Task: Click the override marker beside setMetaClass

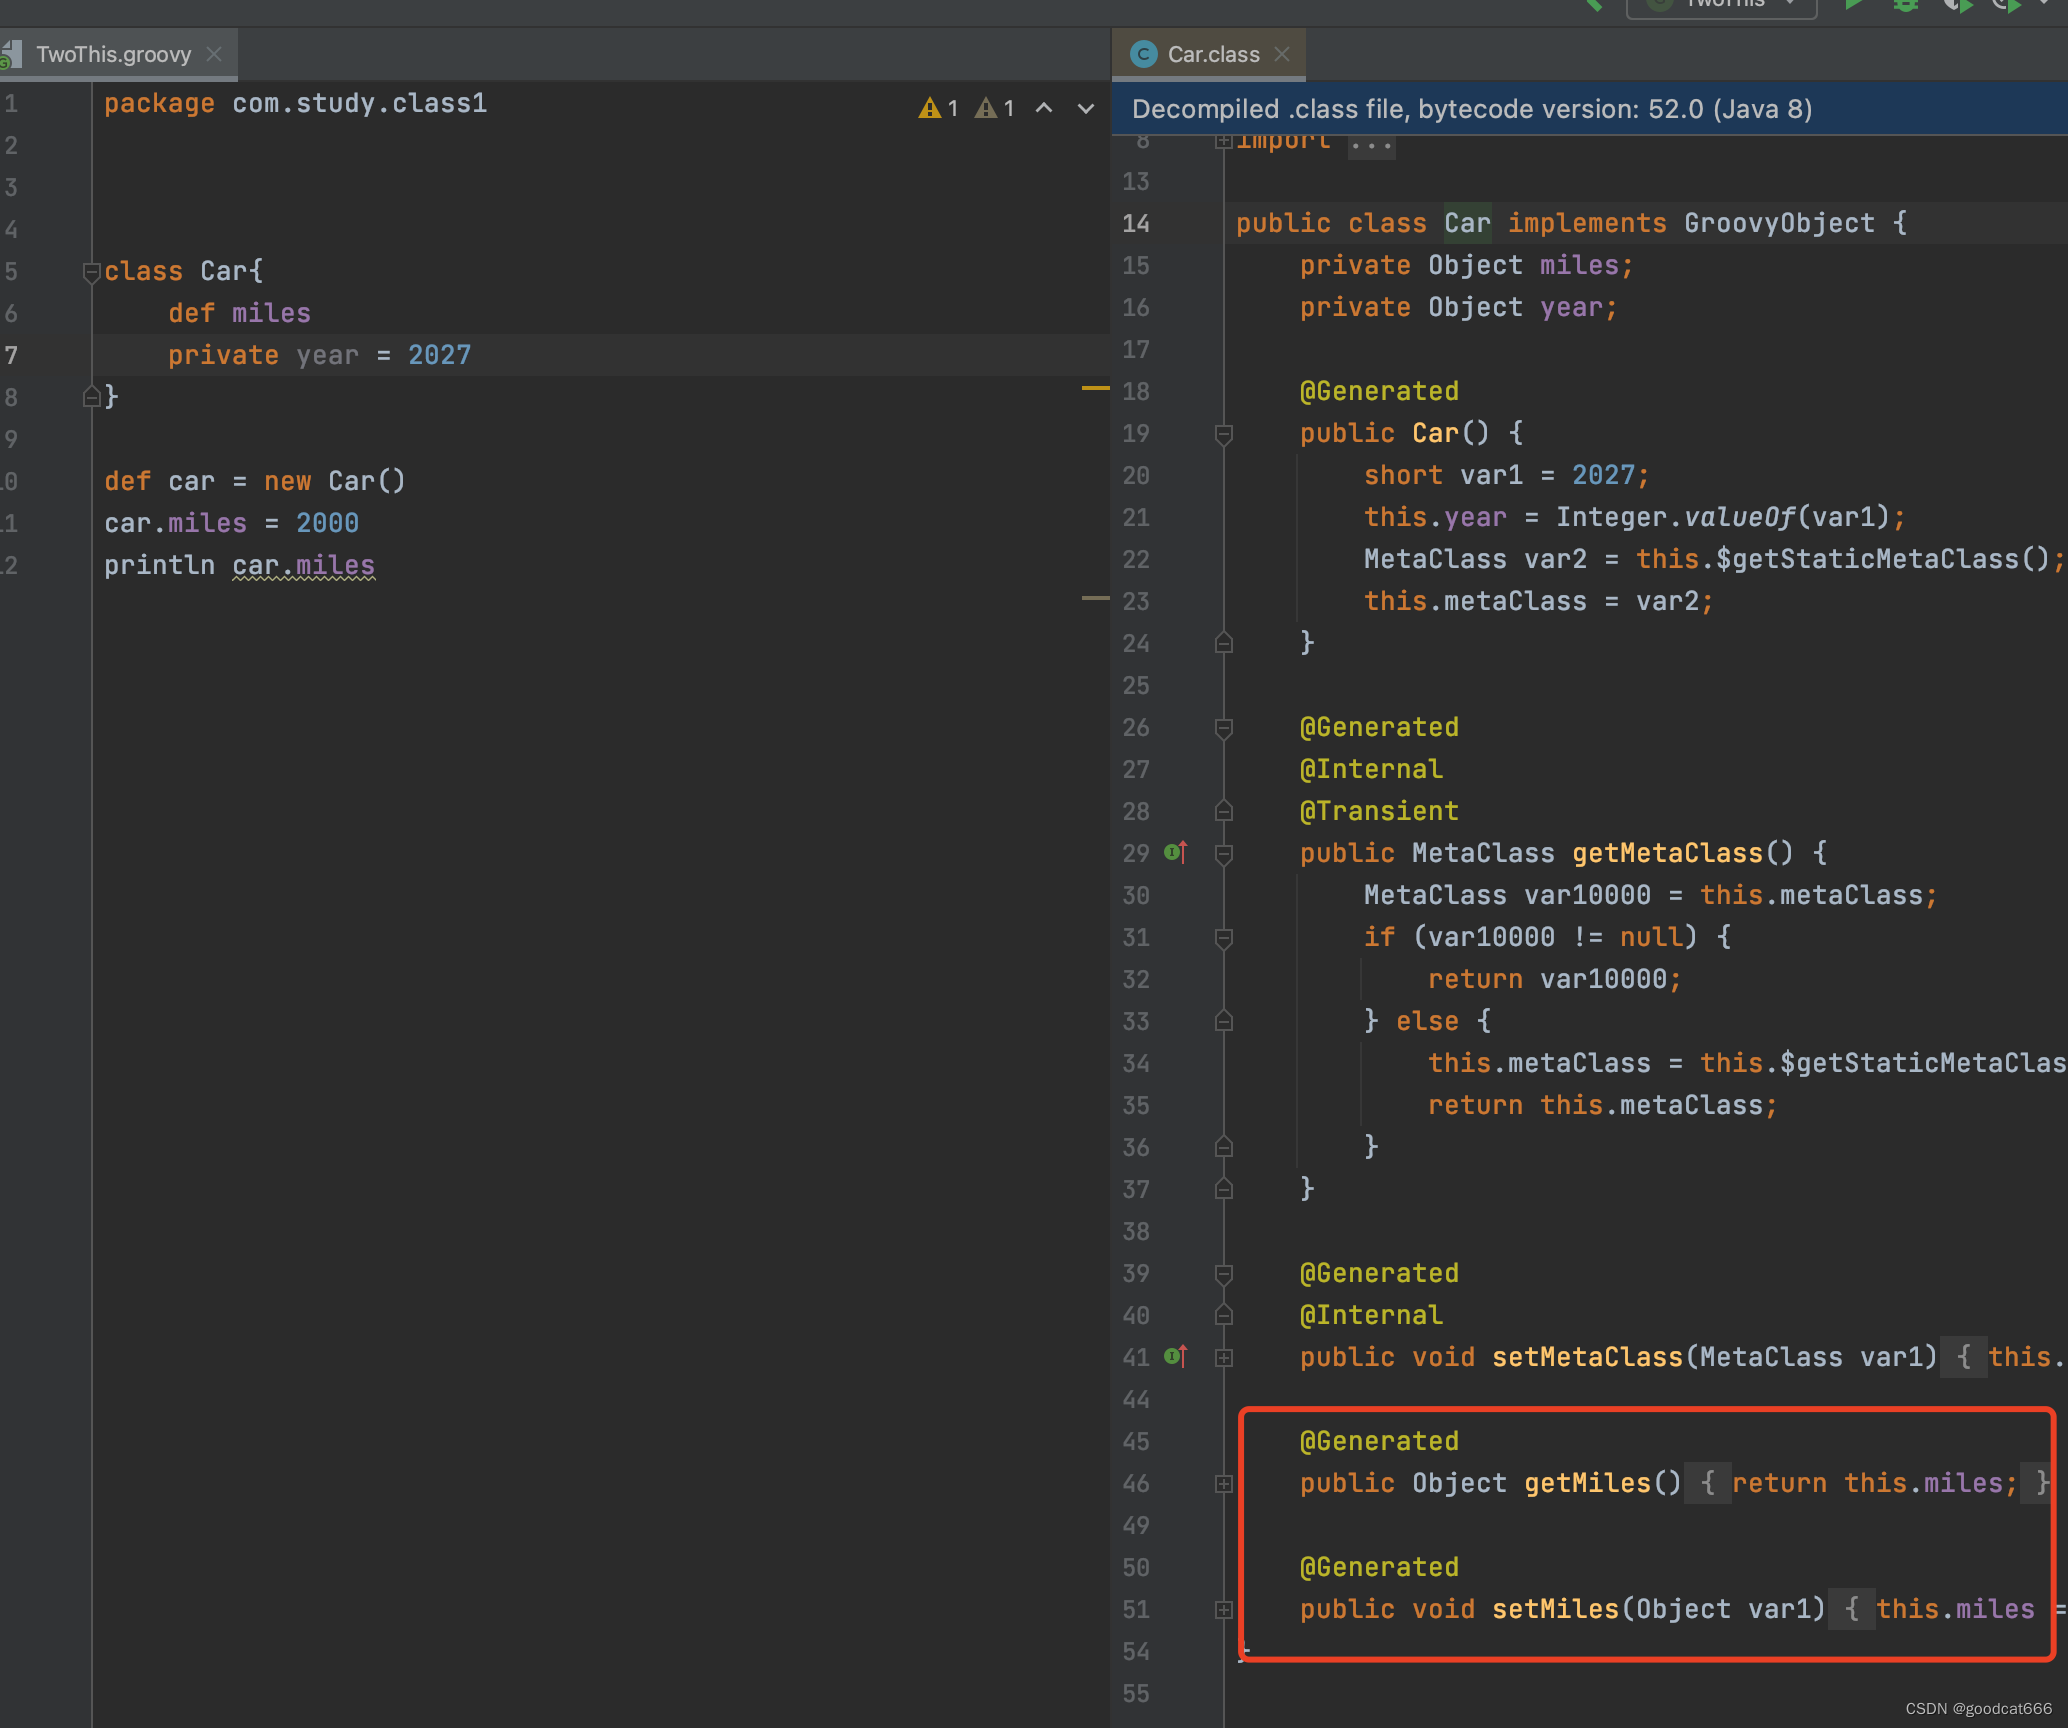Action: click(x=1176, y=1357)
